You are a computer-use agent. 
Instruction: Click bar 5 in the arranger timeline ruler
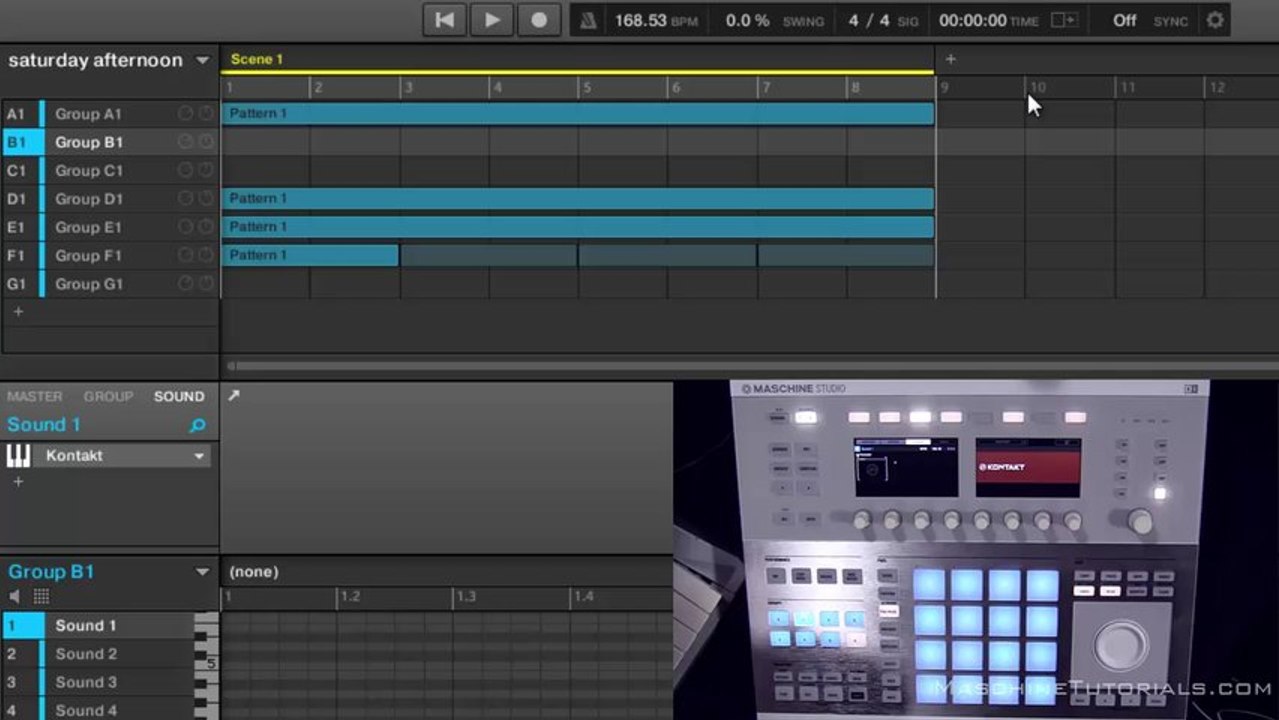coord(588,88)
